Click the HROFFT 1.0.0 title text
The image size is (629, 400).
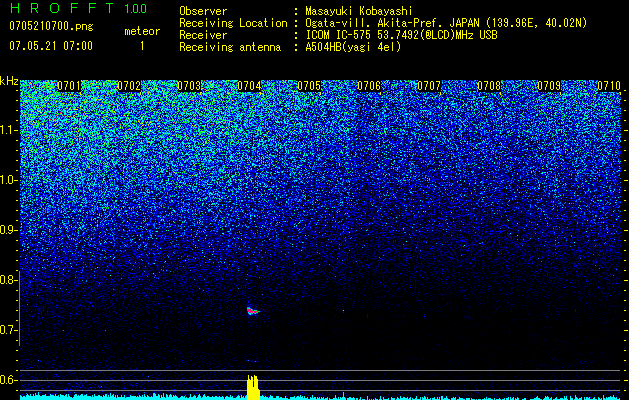pyautogui.click(x=79, y=8)
